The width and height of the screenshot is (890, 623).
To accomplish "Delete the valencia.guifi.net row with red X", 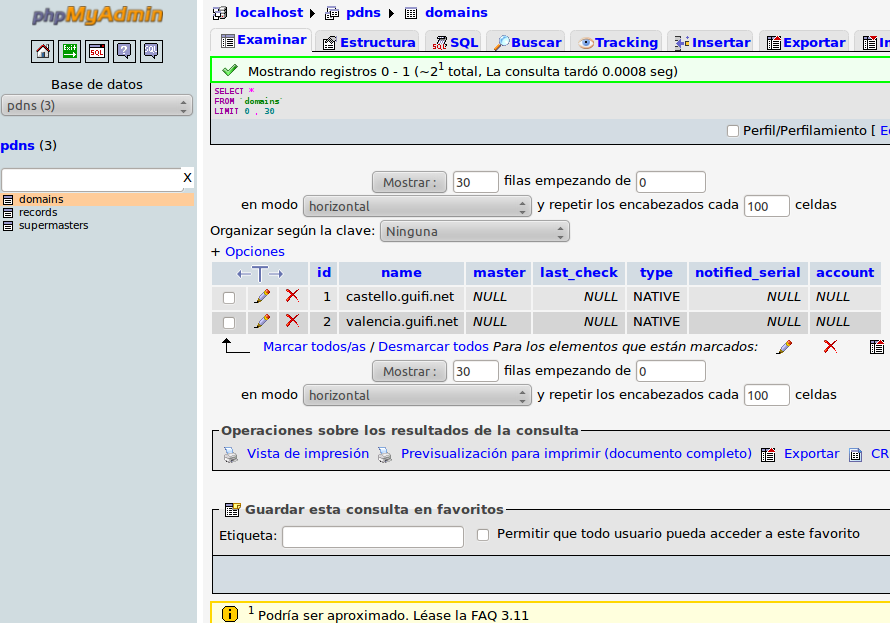I will click(292, 321).
